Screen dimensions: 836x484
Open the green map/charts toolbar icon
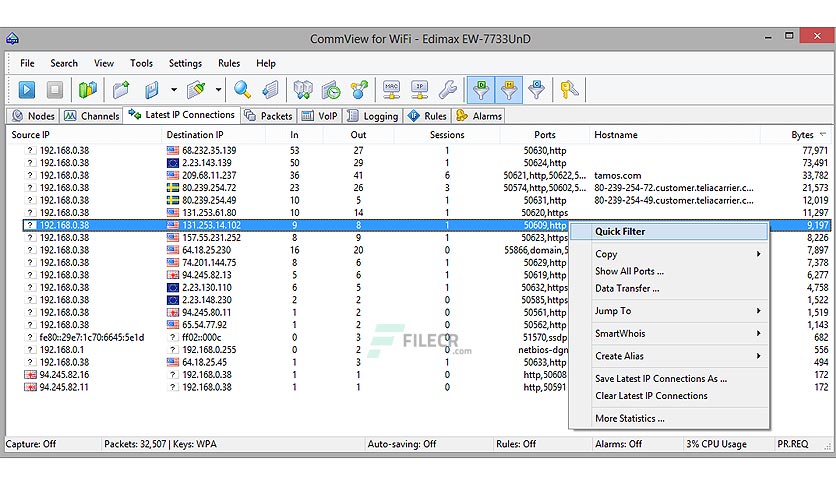click(x=87, y=90)
